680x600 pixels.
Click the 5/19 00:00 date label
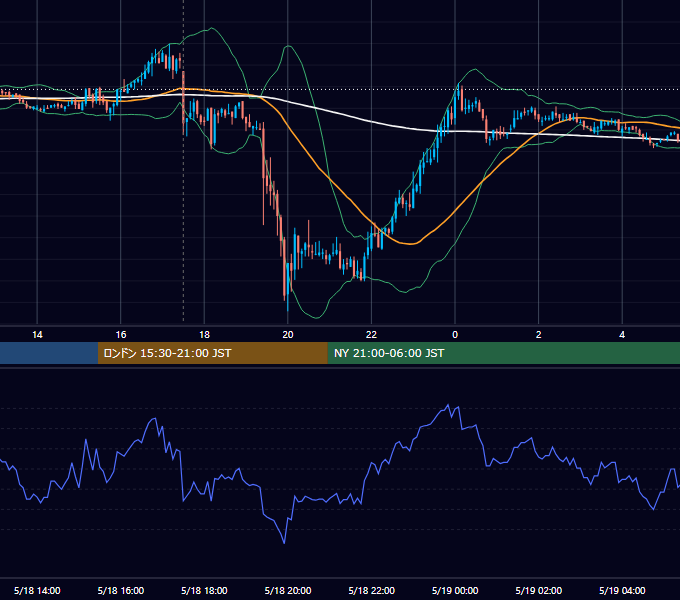click(455, 590)
